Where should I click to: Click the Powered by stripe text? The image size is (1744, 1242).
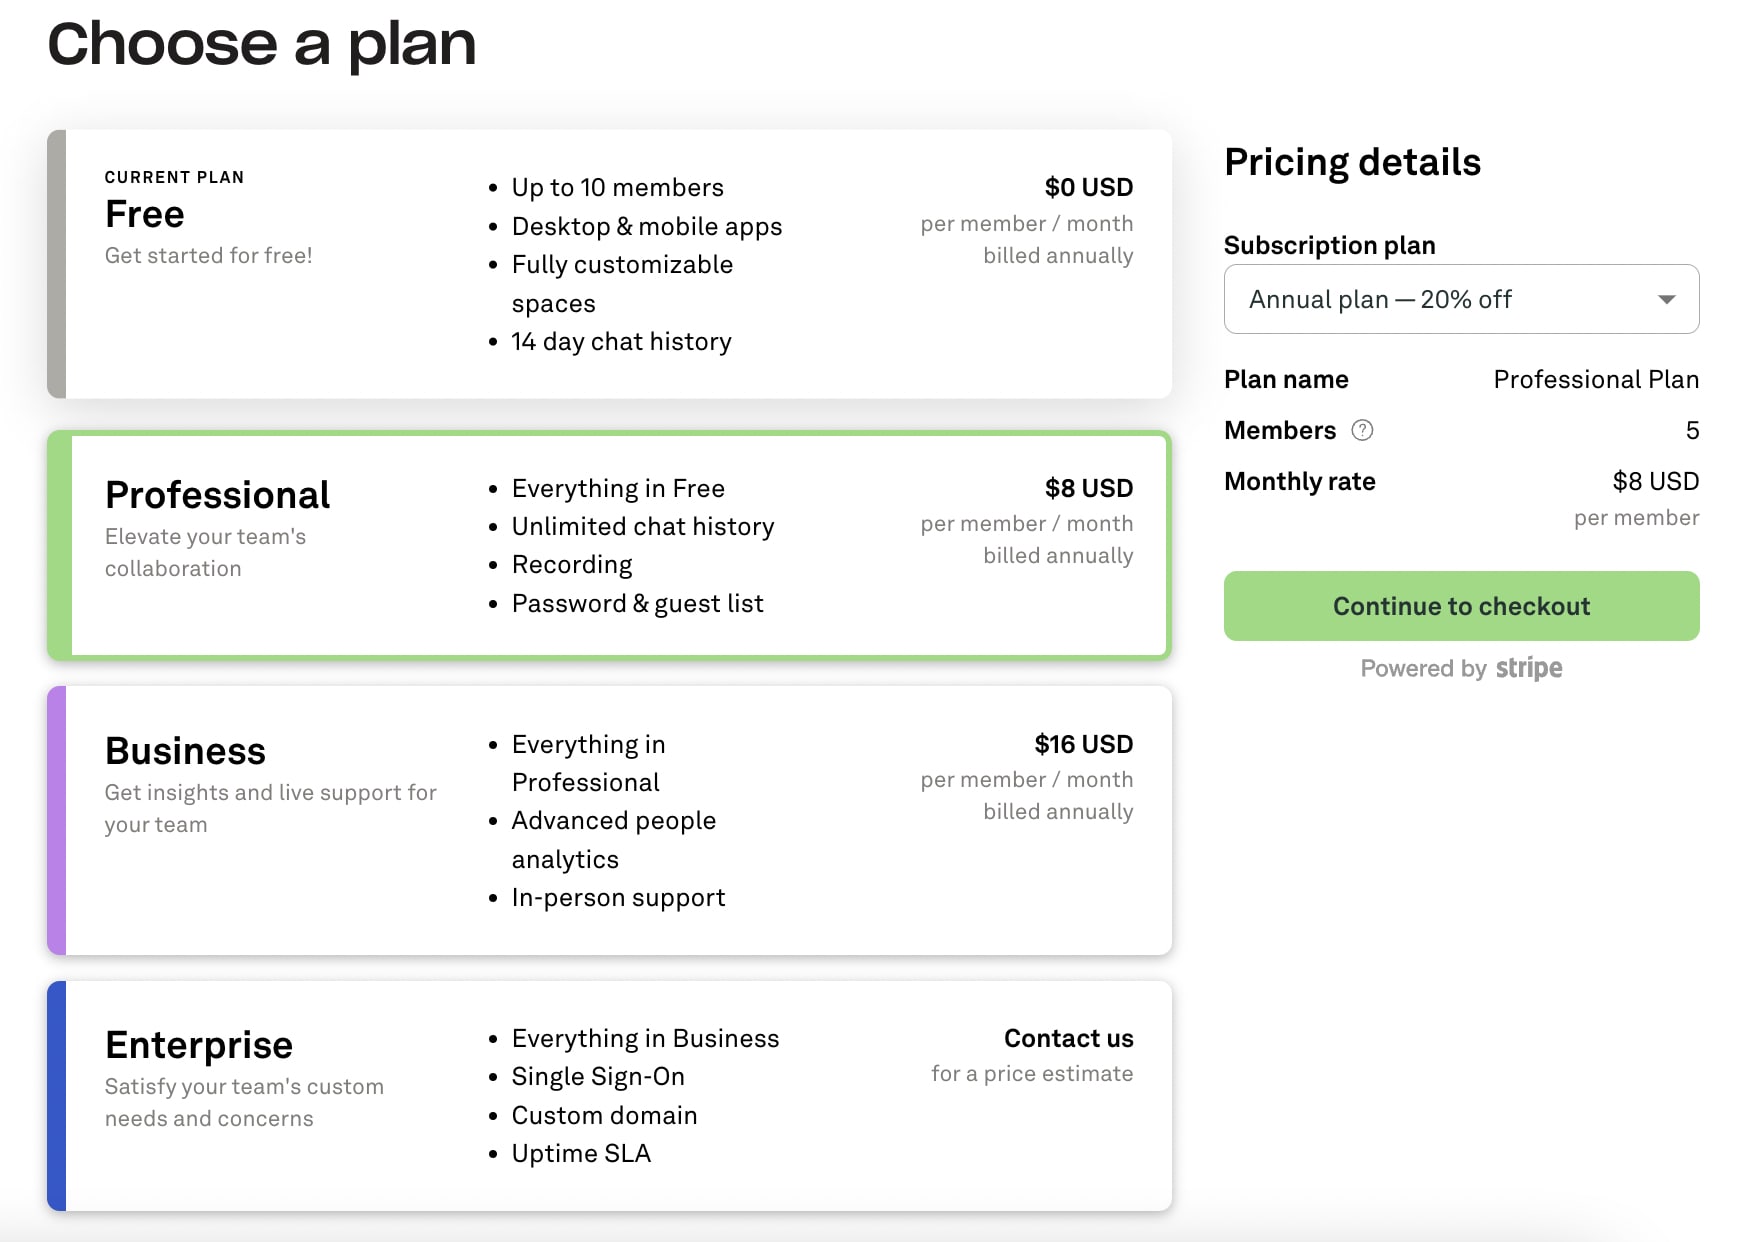1461,669
